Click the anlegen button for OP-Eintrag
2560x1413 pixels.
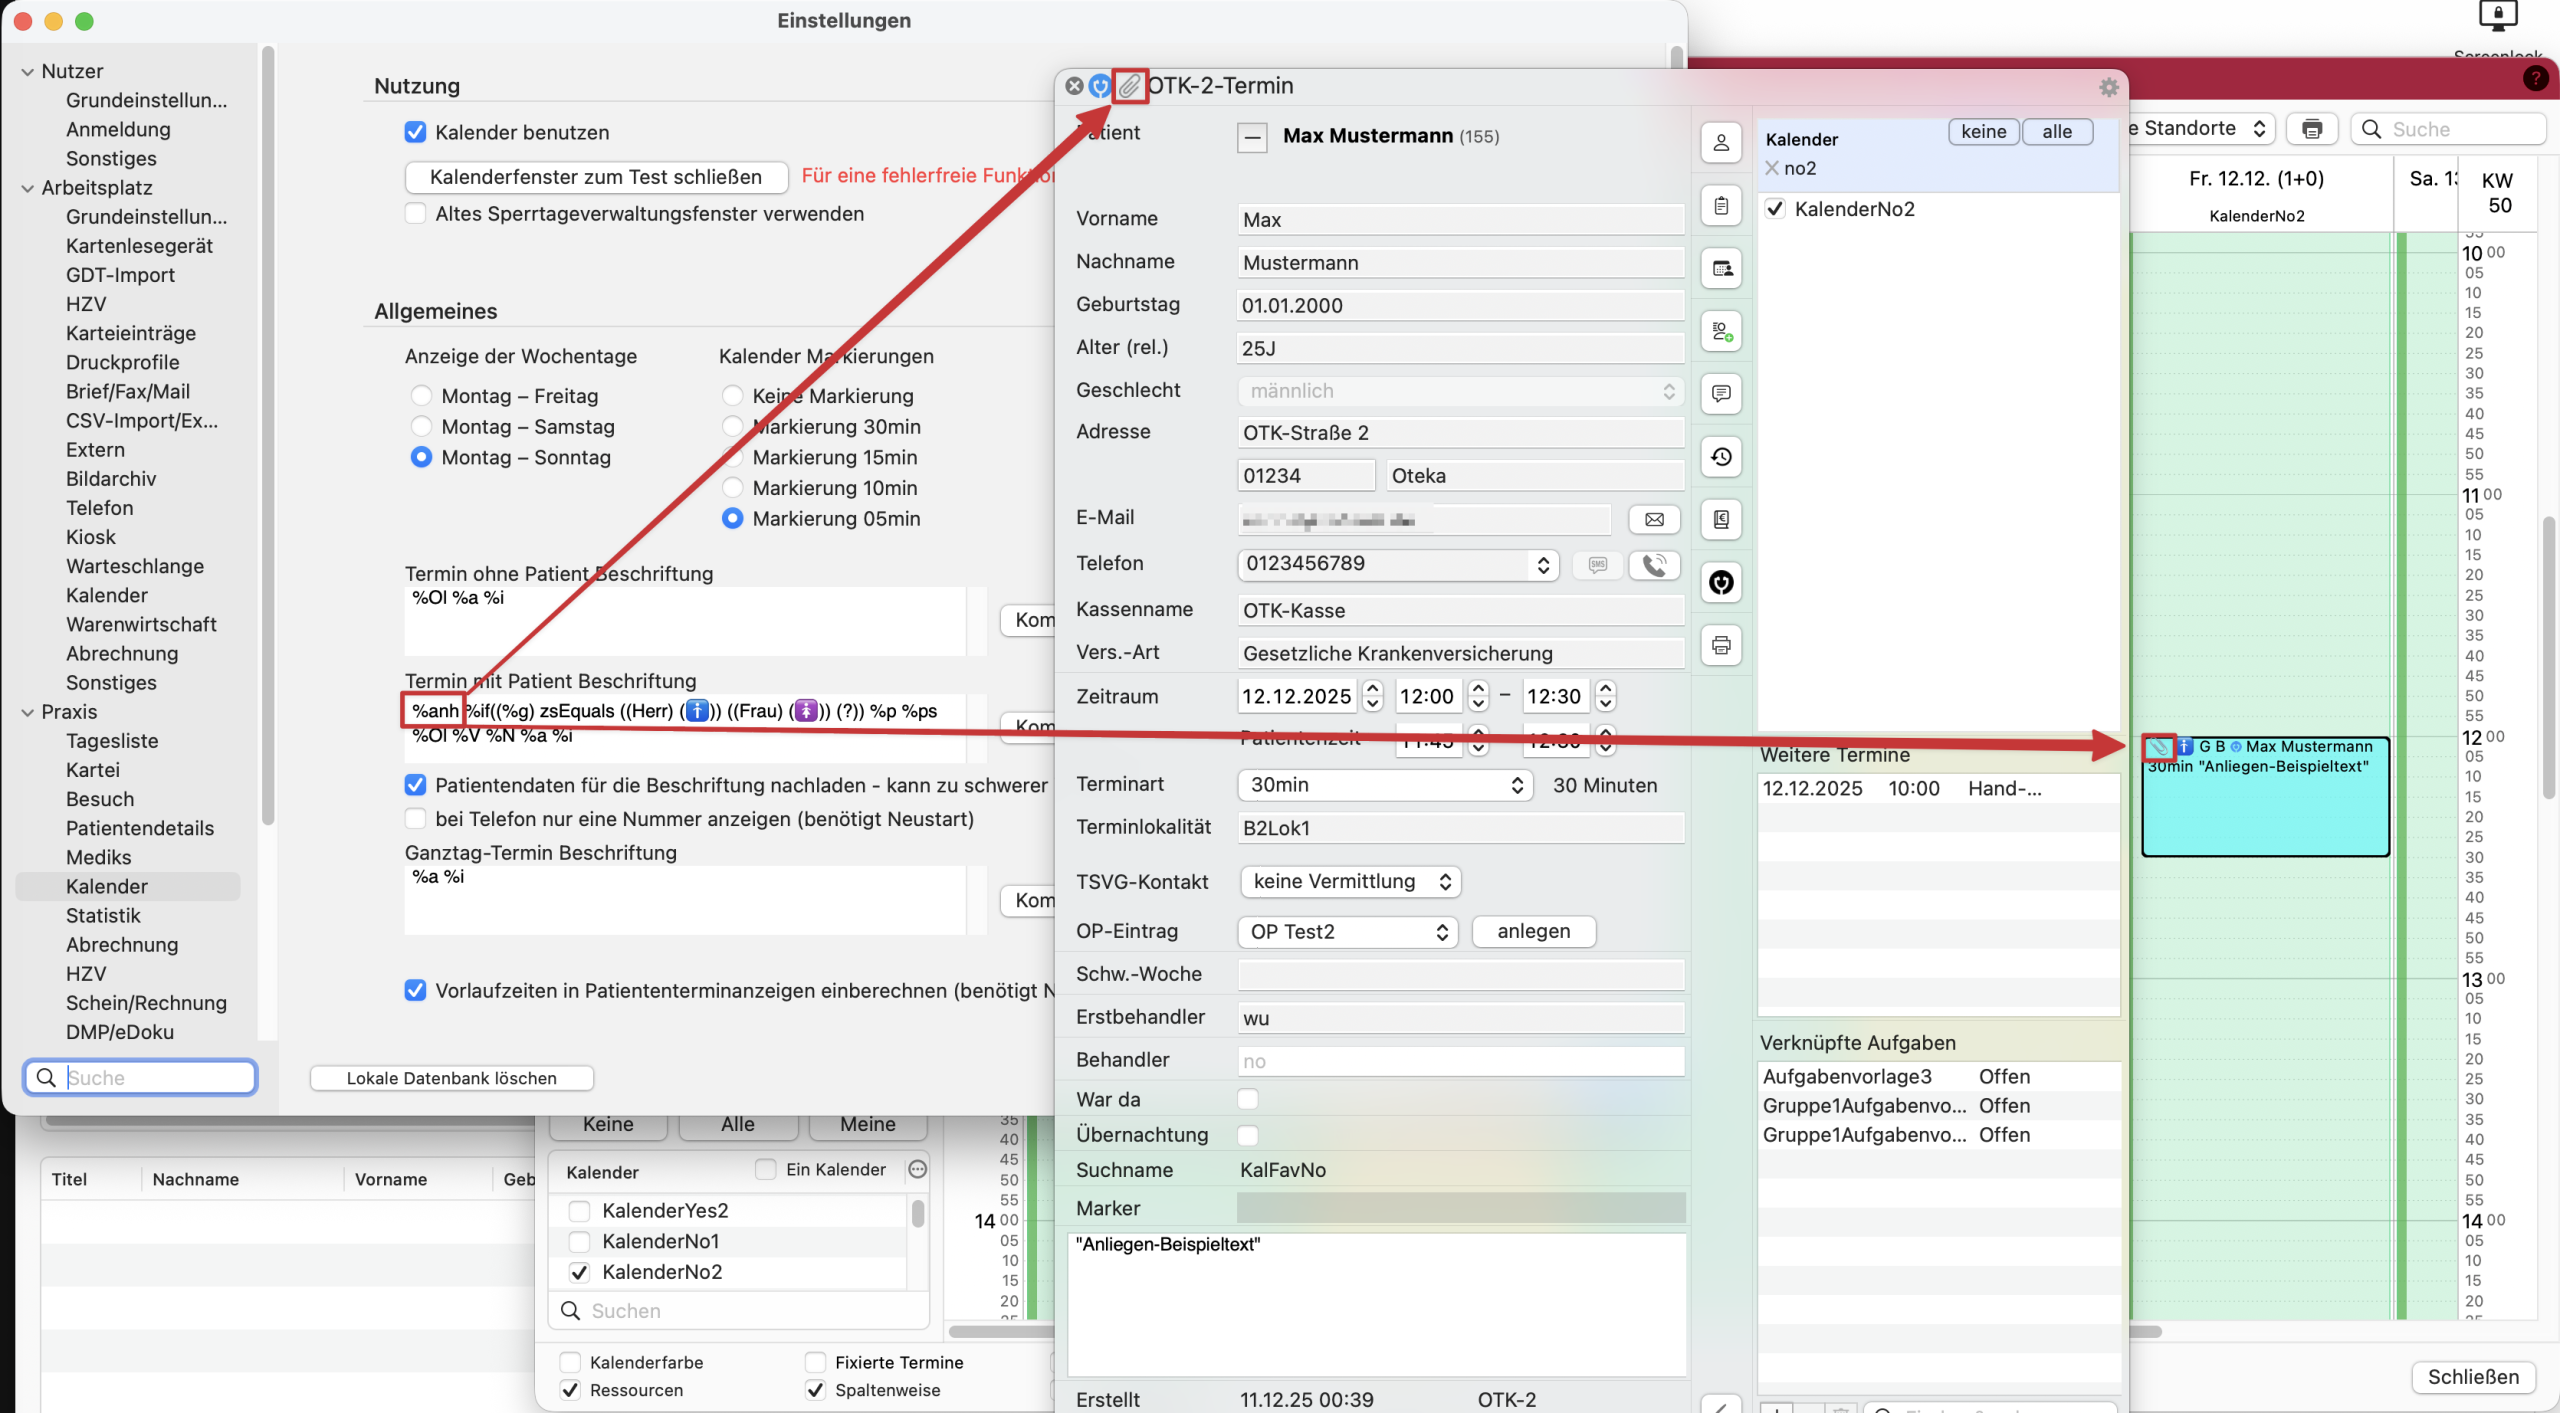click(x=1533, y=931)
